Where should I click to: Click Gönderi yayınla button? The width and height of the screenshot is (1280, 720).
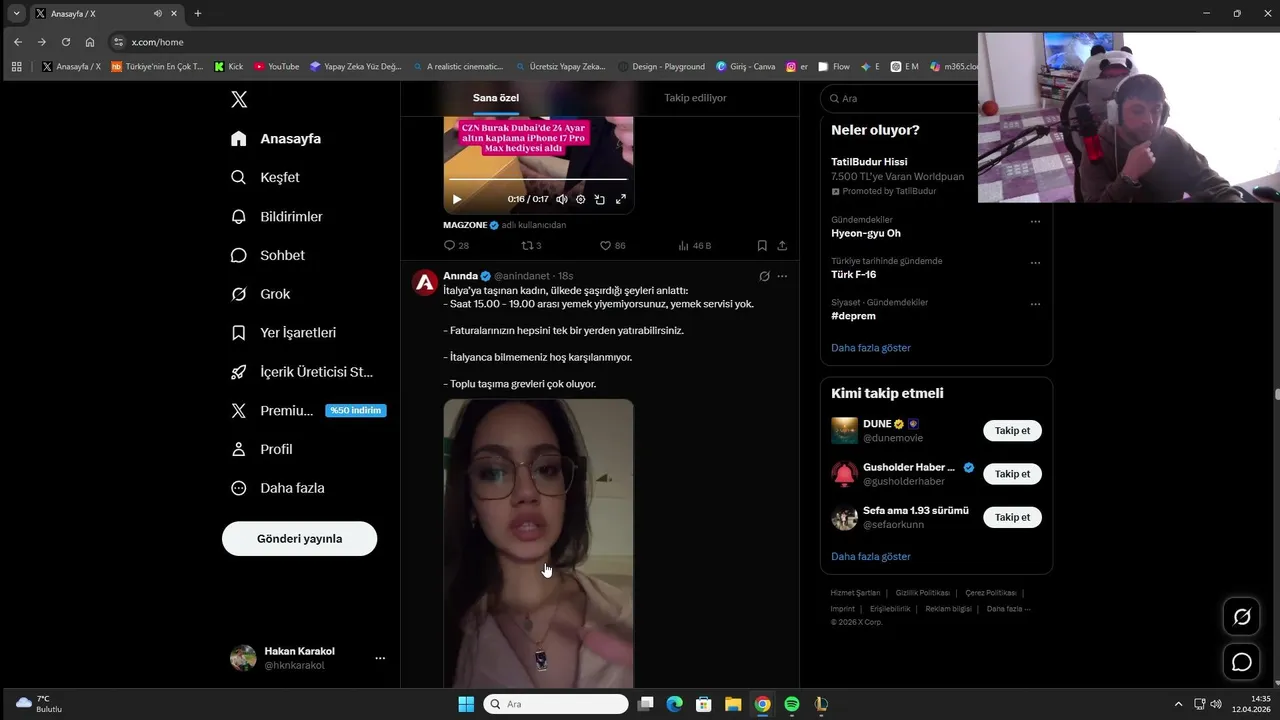pyautogui.click(x=299, y=538)
